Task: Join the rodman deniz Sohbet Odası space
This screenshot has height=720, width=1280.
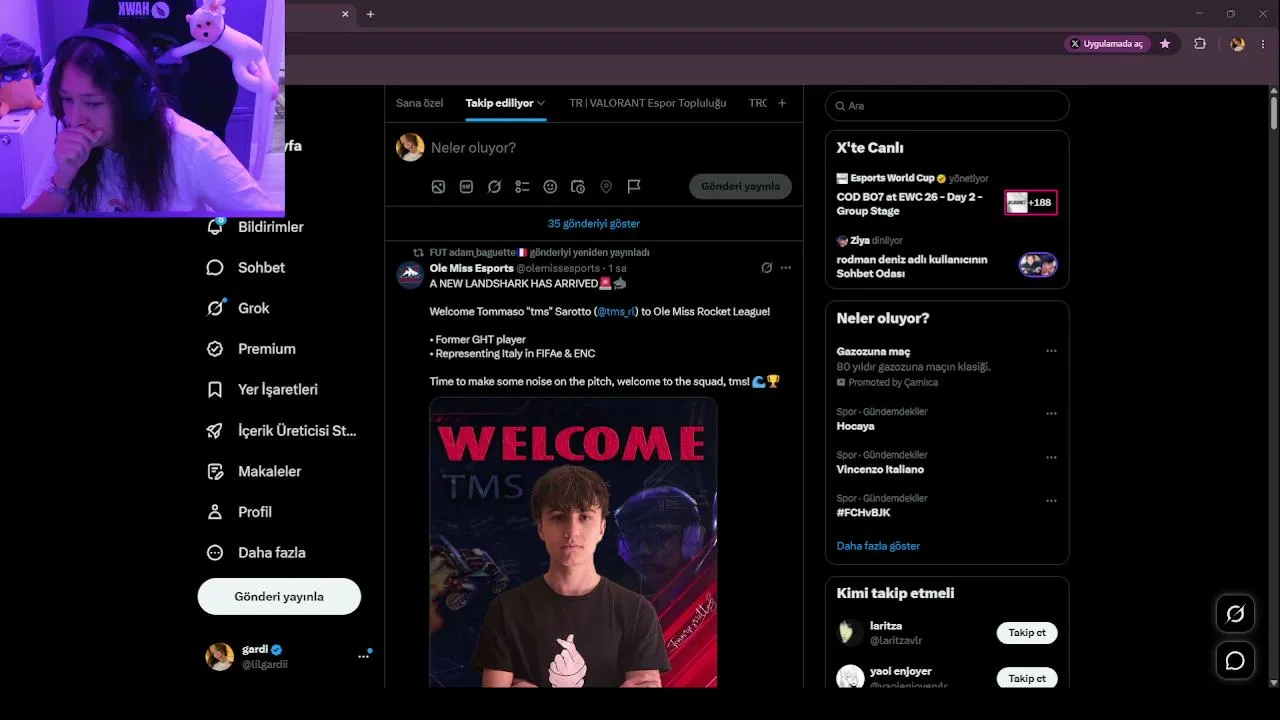Action: (x=912, y=266)
